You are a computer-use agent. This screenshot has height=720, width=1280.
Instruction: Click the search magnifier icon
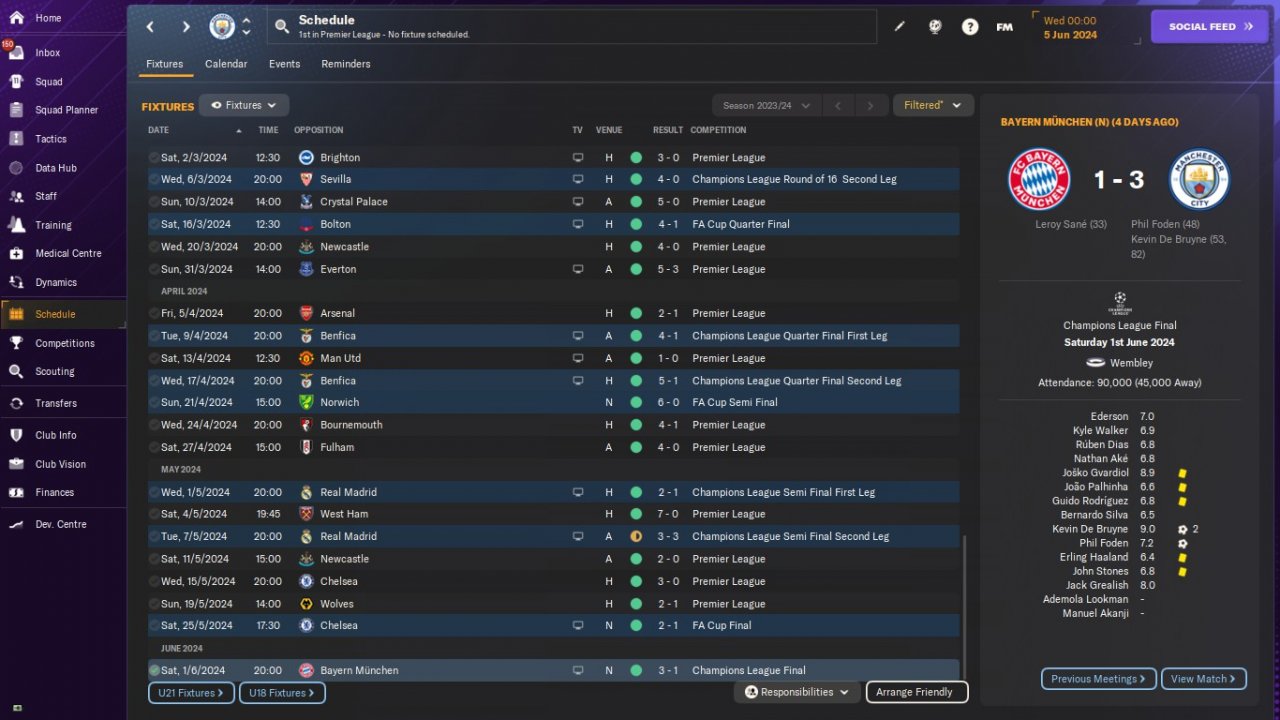[x=282, y=27]
